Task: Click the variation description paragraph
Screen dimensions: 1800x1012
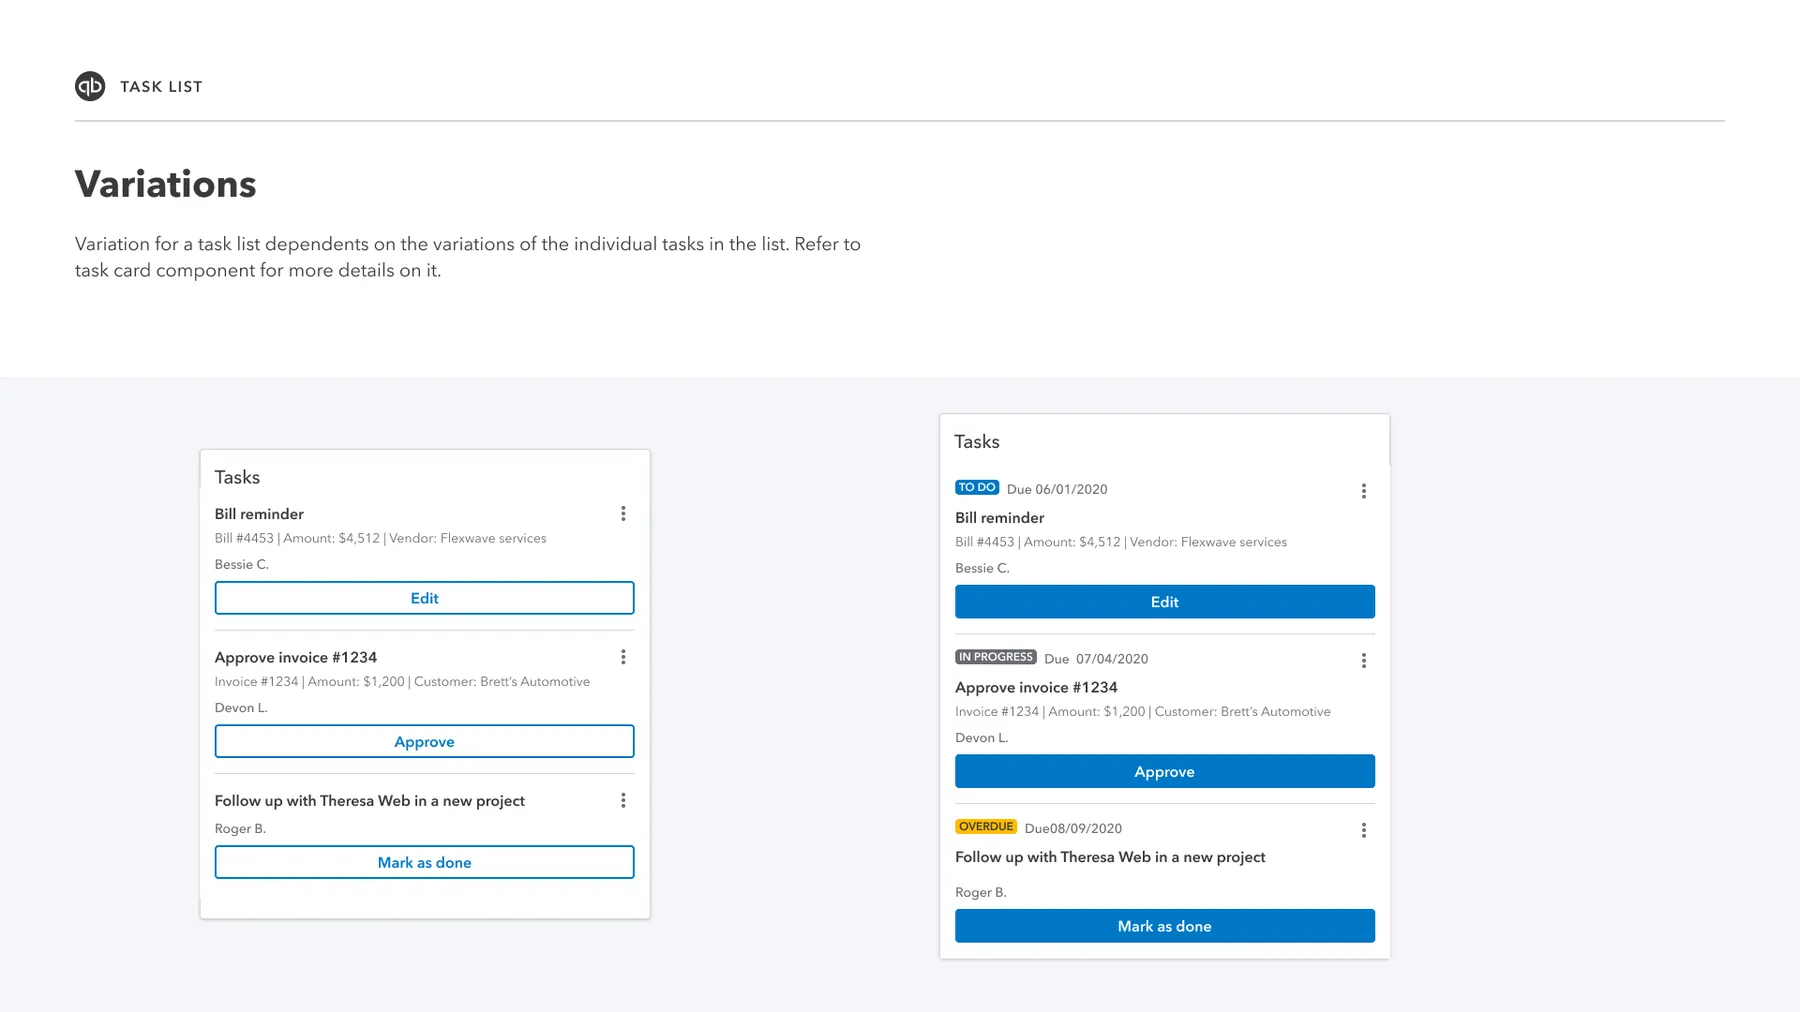Action: coord(468,257)
